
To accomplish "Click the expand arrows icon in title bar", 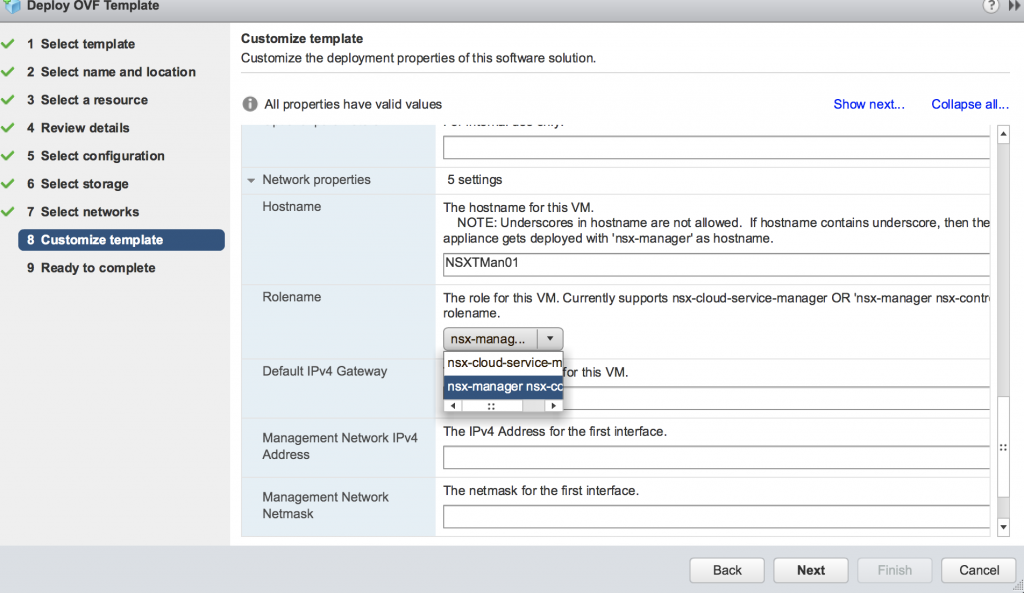I will pyautogui.click(x=1014, y=5).
